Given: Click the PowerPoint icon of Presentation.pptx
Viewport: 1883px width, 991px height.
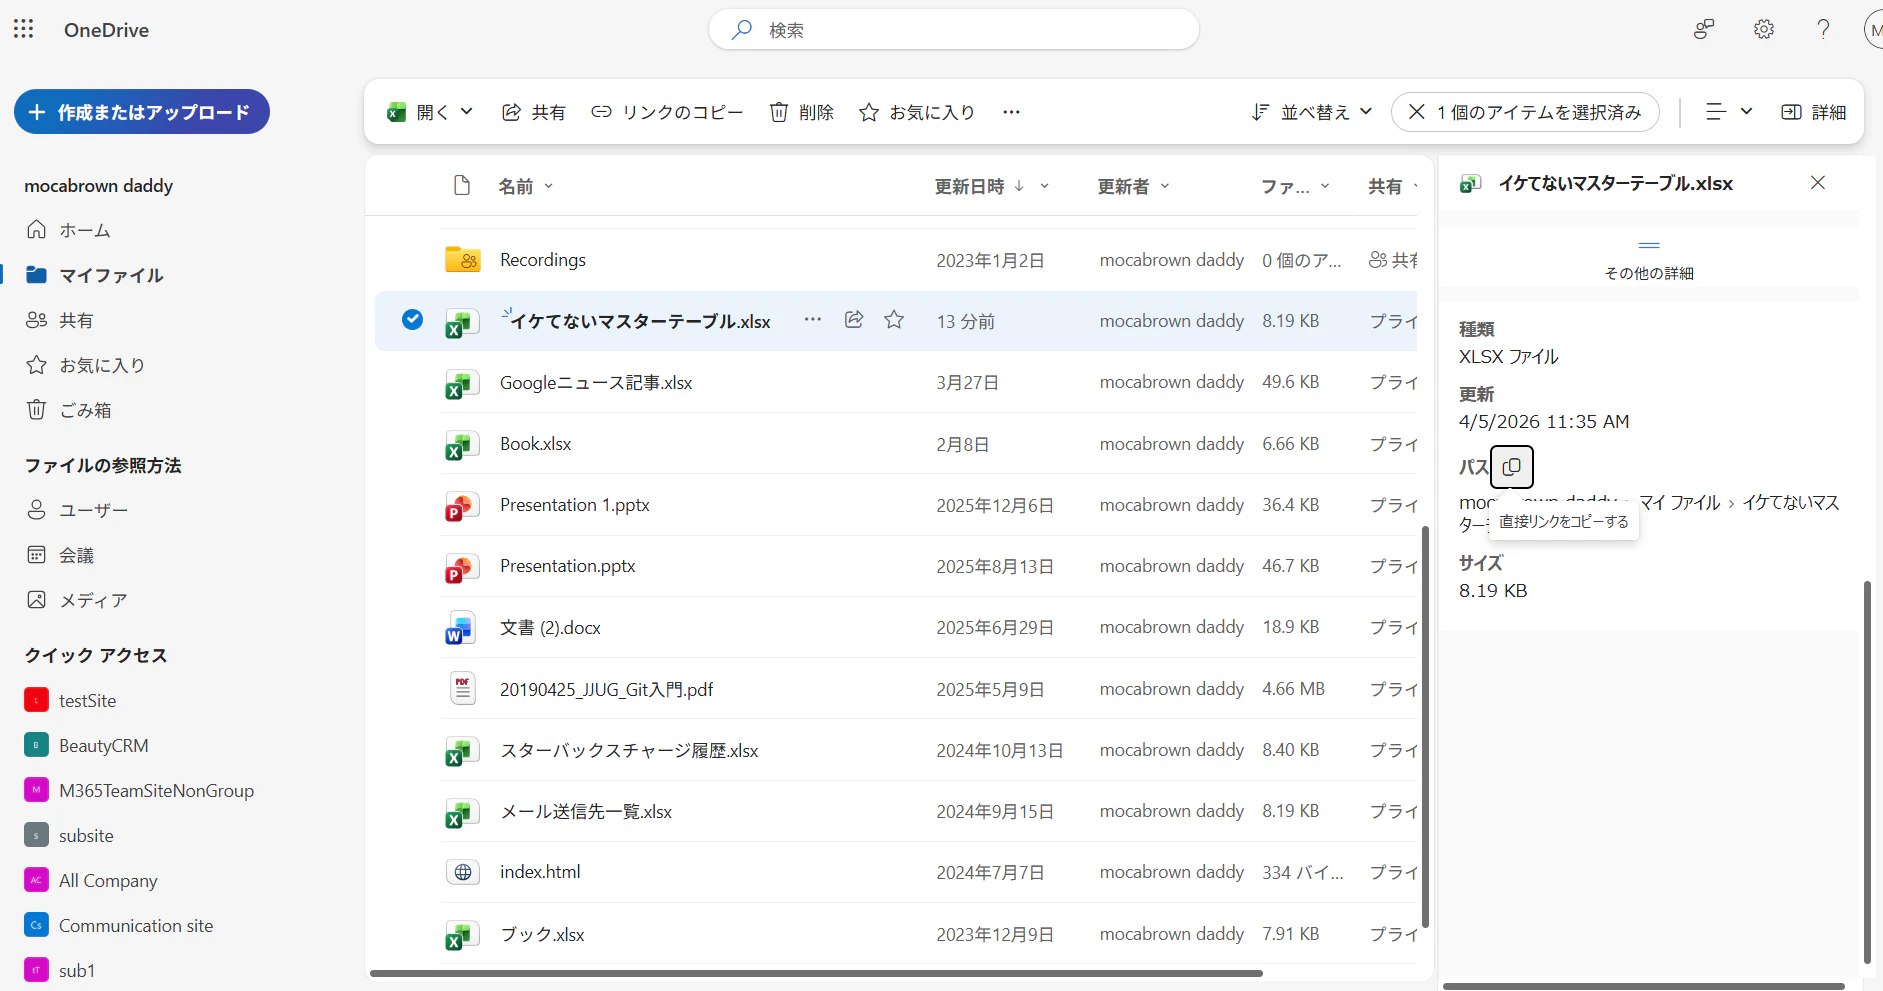Looking at the screenshot, I should 462,567.
